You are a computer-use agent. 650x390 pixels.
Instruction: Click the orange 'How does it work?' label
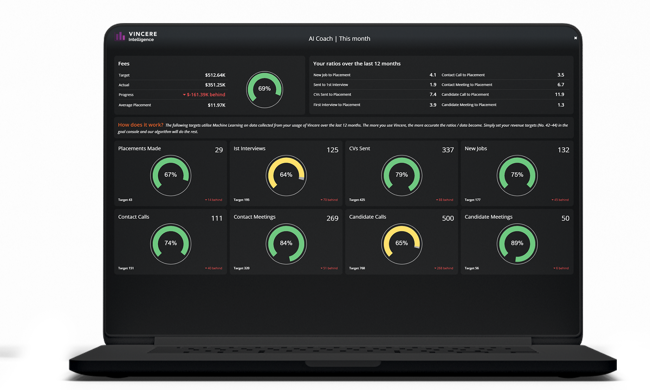pyautogui.click(x=141, y=125)
